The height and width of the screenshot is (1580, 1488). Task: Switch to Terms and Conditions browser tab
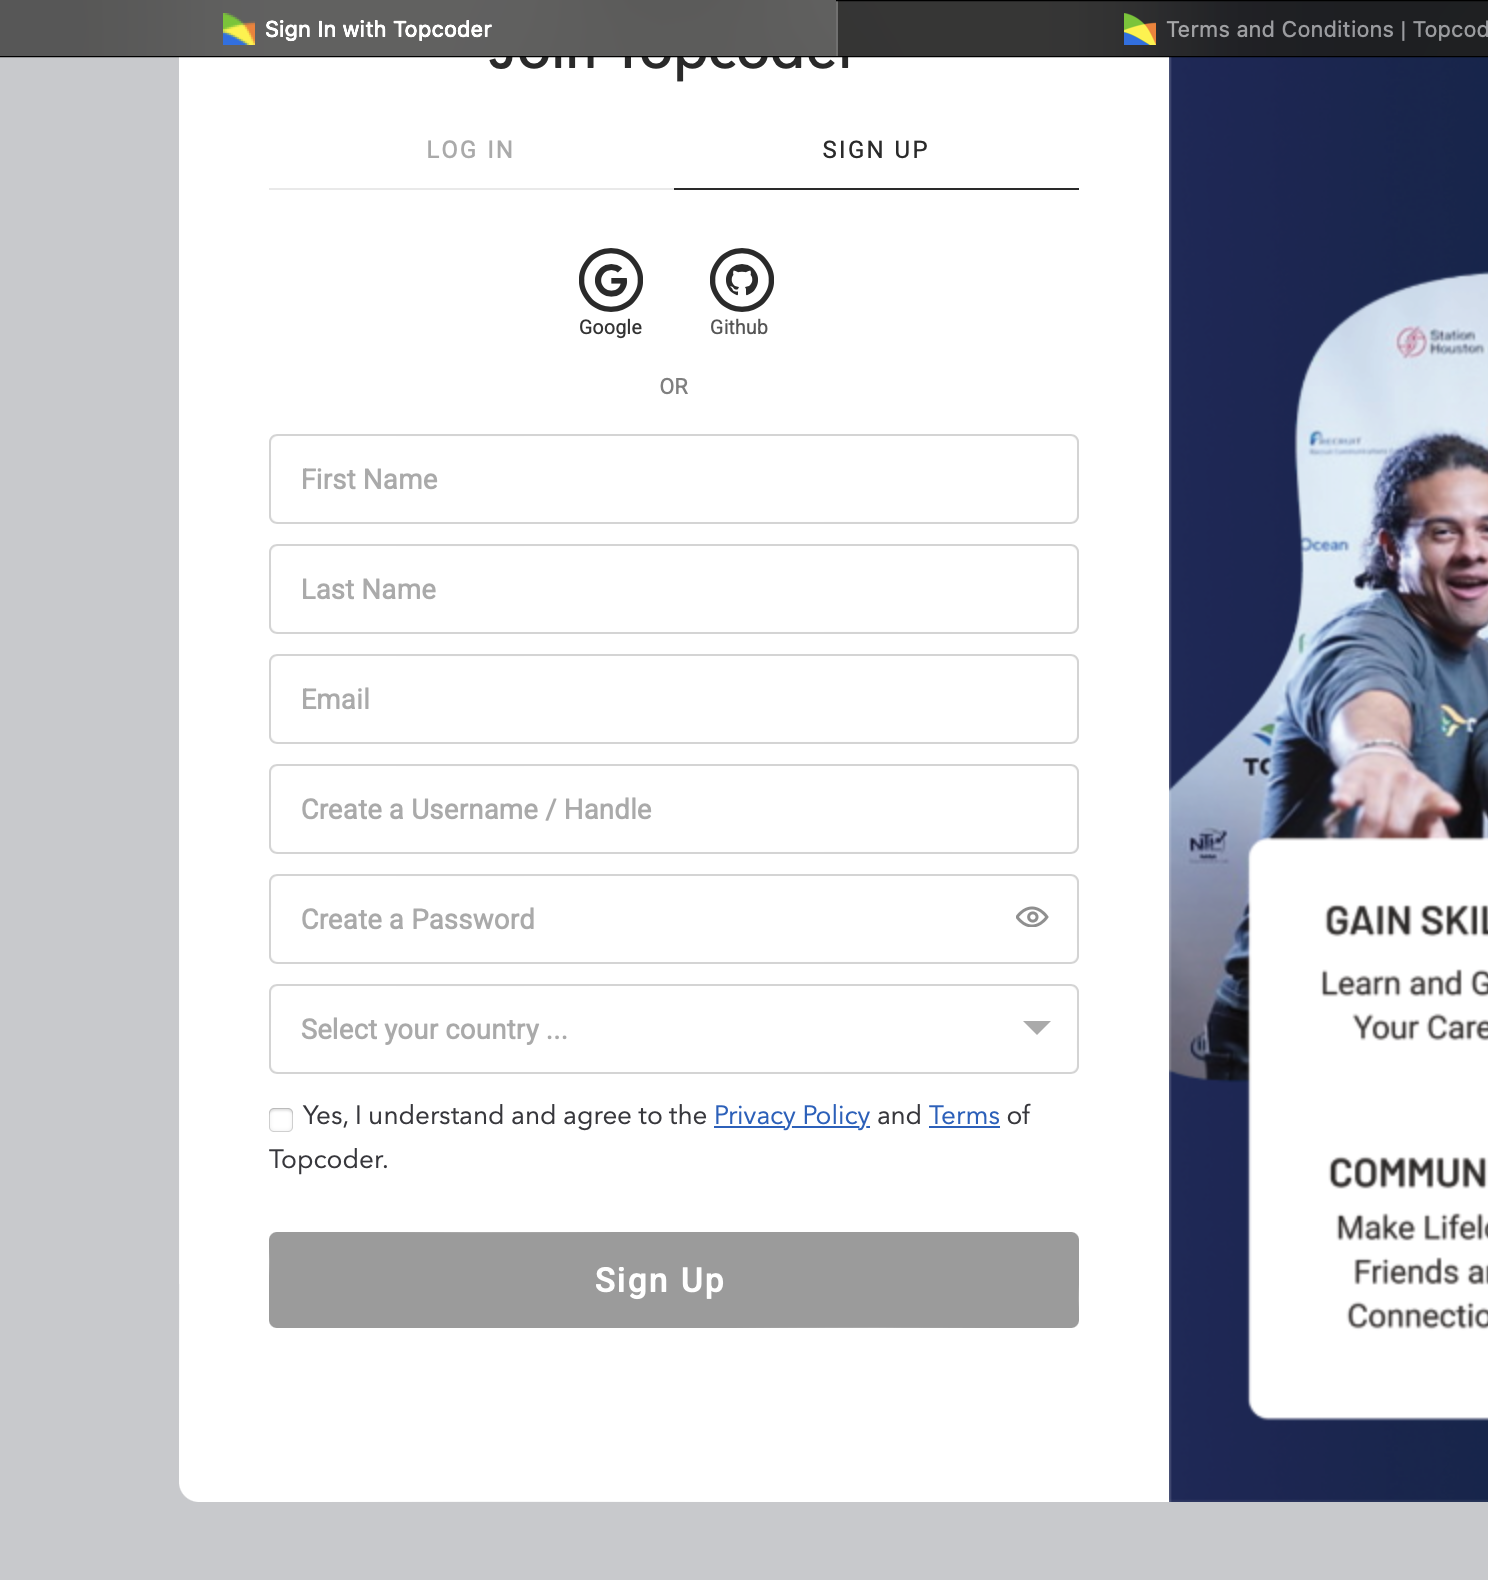click(x=1300, y=29)
